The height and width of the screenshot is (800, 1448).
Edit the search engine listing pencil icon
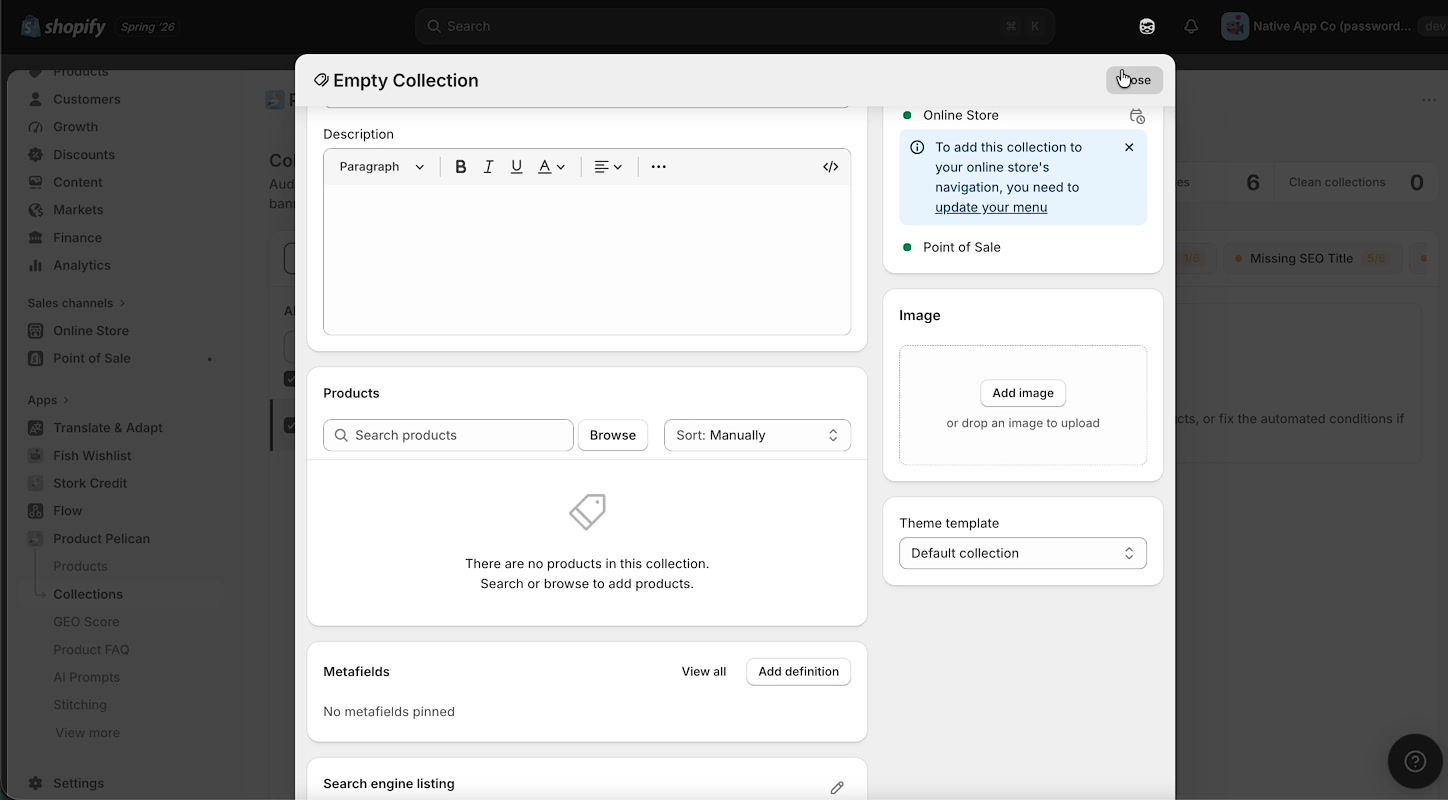click(837, 788)
